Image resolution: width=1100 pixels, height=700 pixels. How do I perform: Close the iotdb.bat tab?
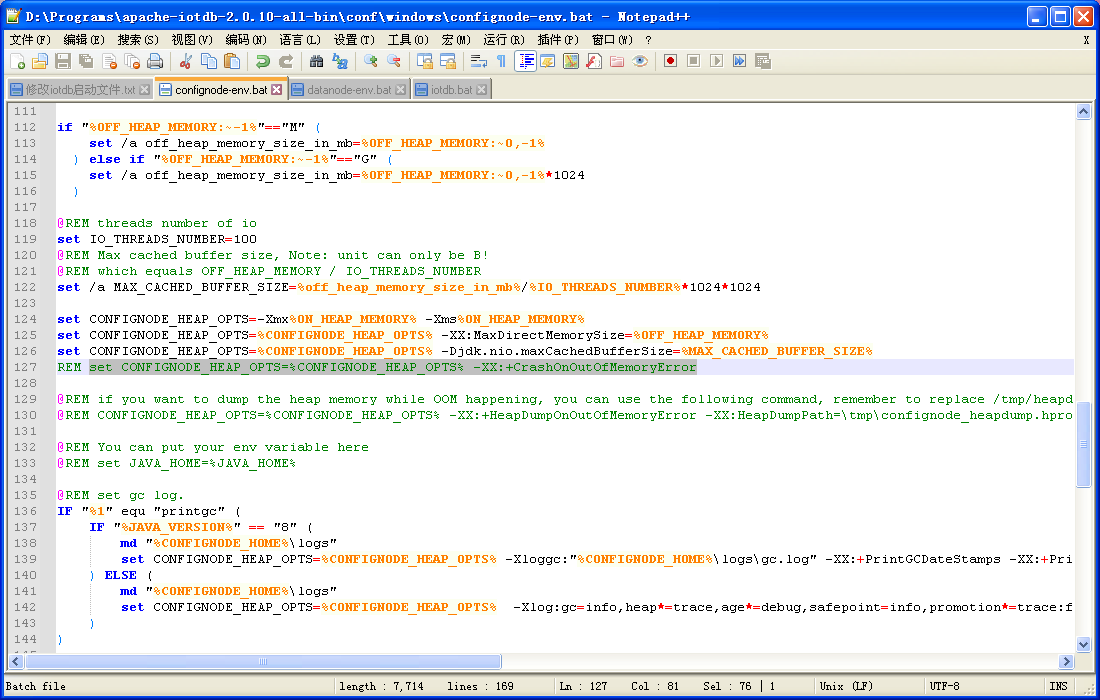(x=481, y=90)
